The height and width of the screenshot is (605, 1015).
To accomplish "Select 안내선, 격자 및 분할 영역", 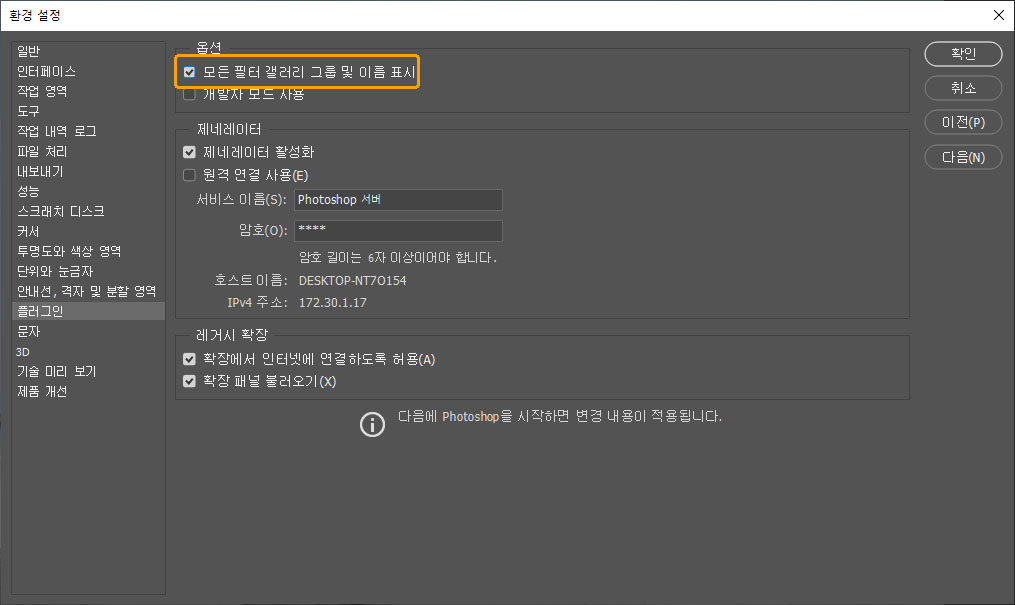I will 87,291.
